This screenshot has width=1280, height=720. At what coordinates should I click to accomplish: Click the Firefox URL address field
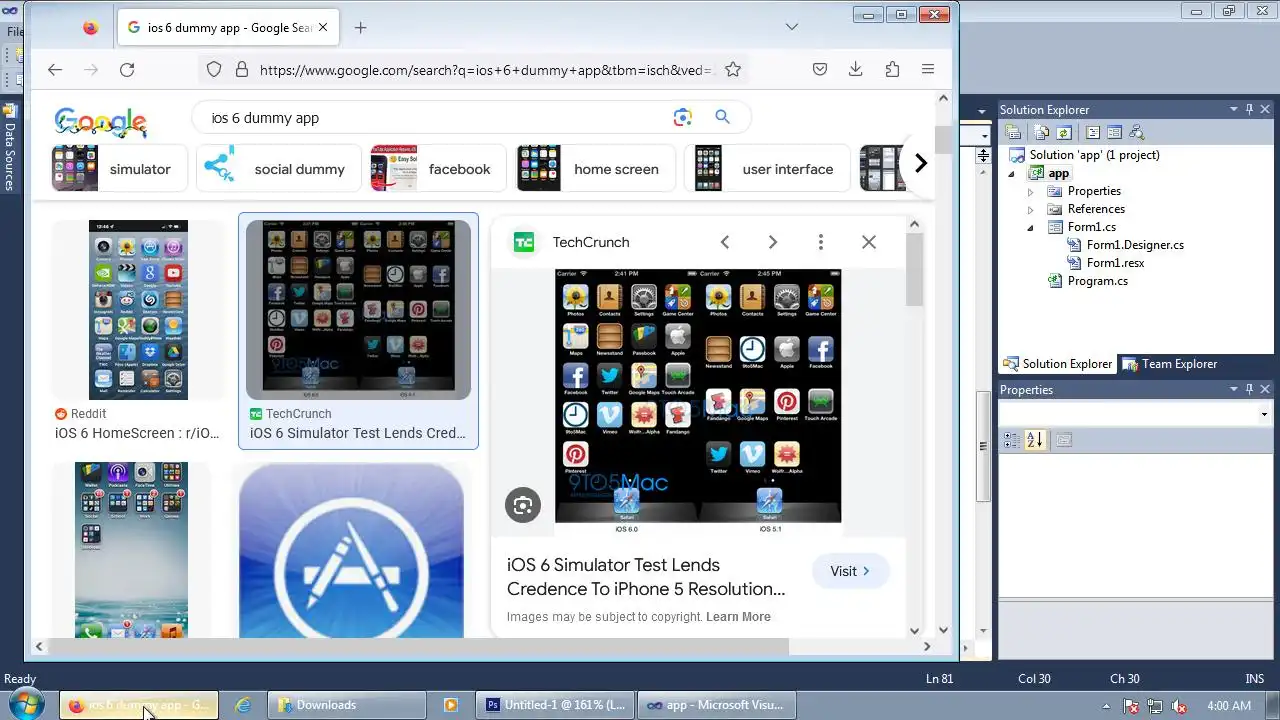pyautogui.click(x=485, y=70)
